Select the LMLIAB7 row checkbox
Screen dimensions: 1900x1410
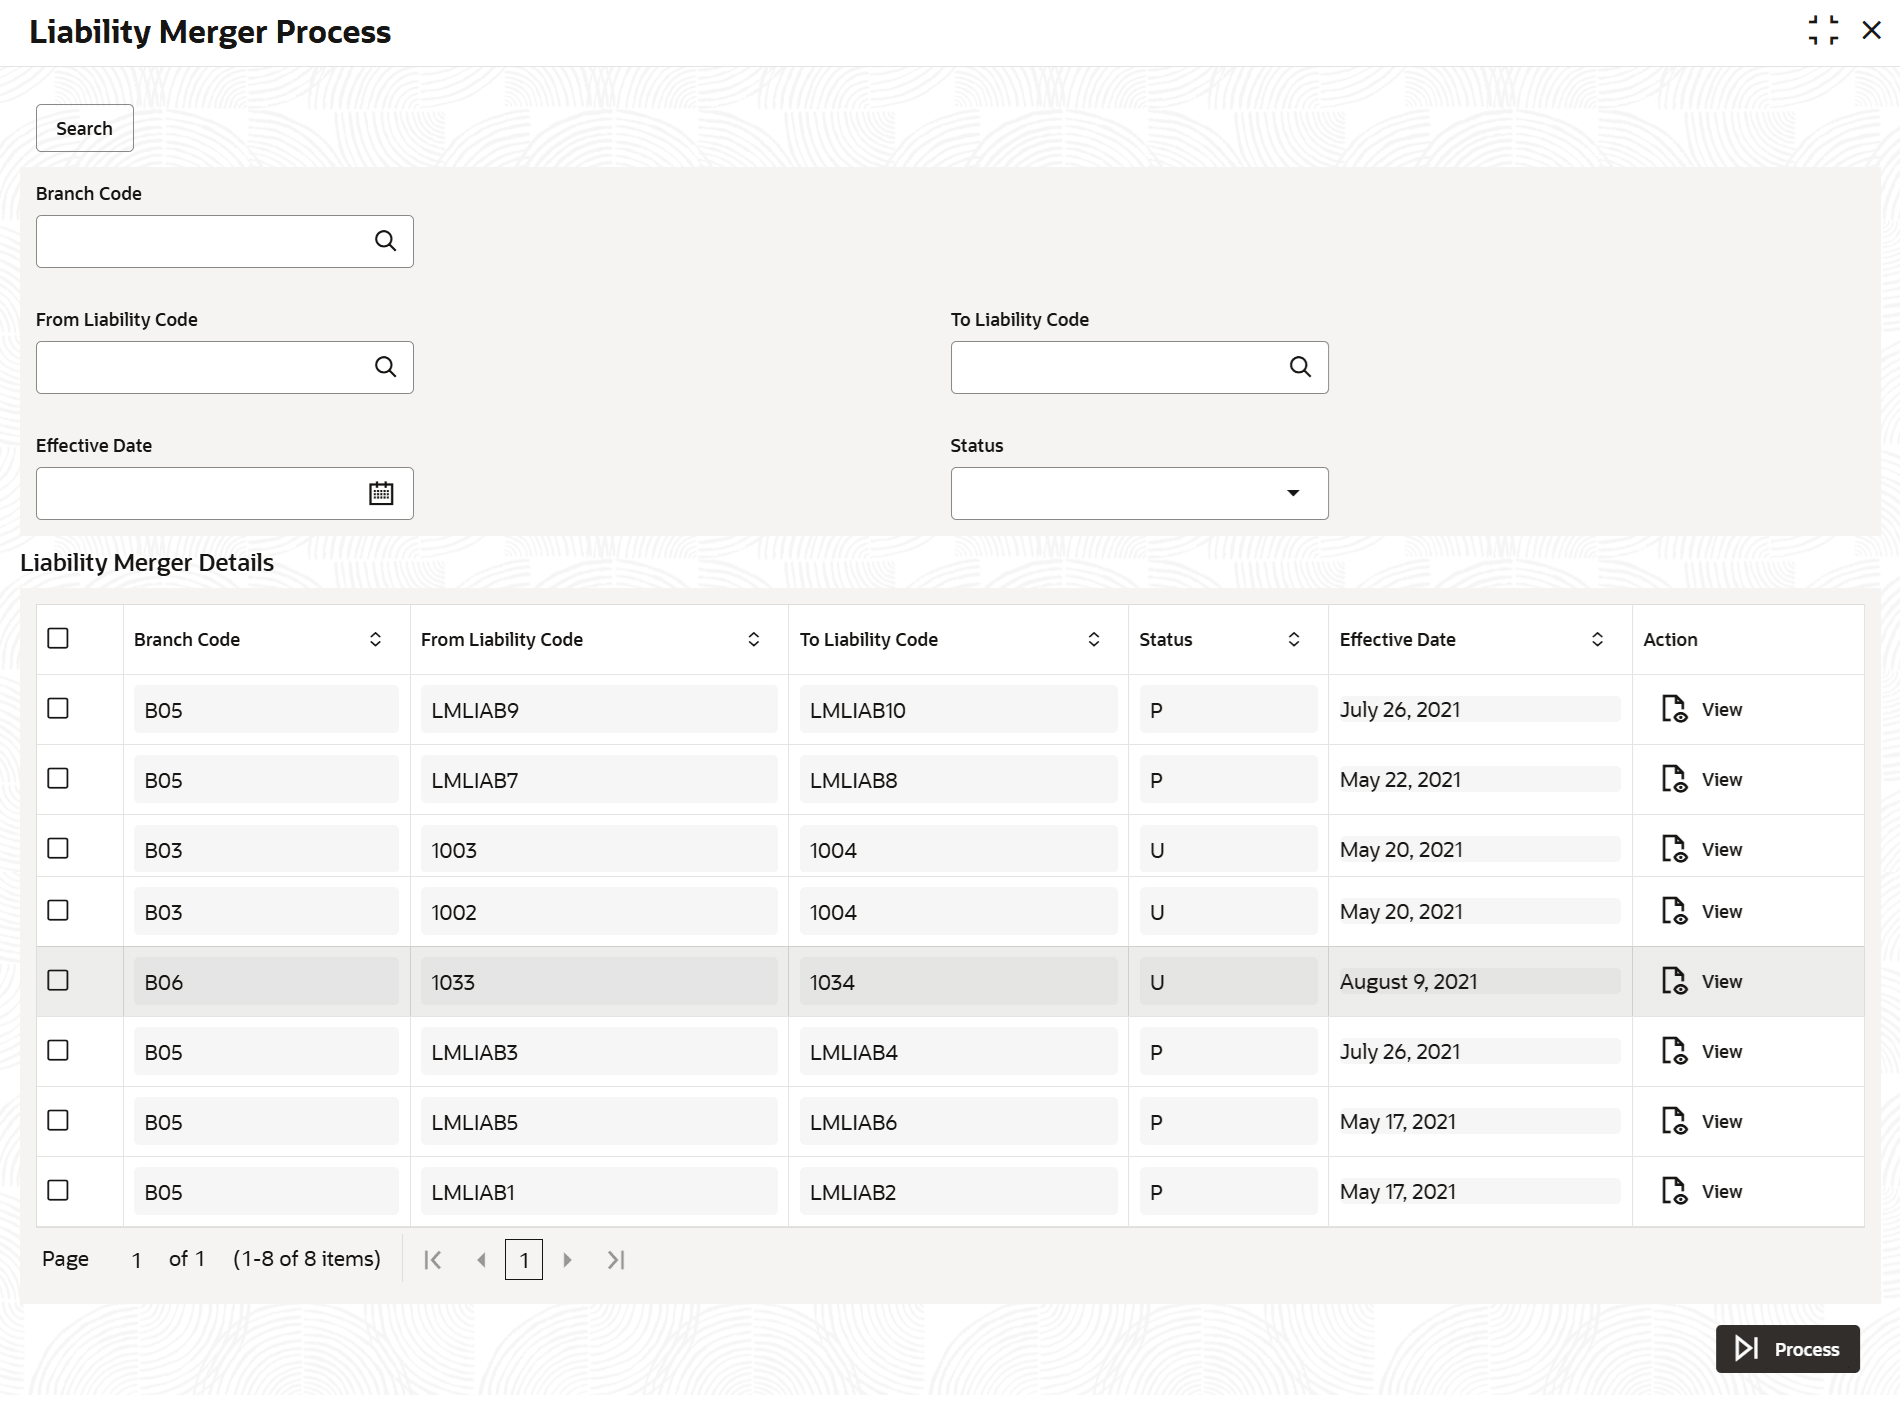coord(58,778)
